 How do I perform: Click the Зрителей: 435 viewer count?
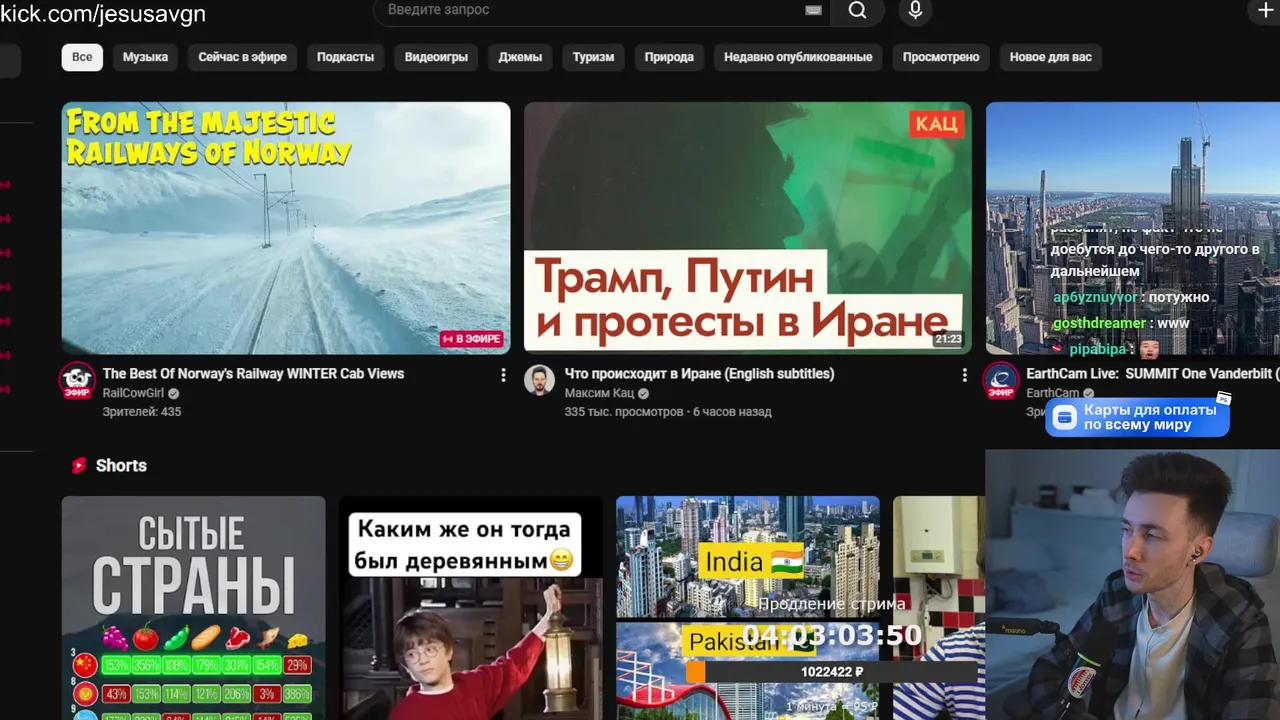click(142, 411)
